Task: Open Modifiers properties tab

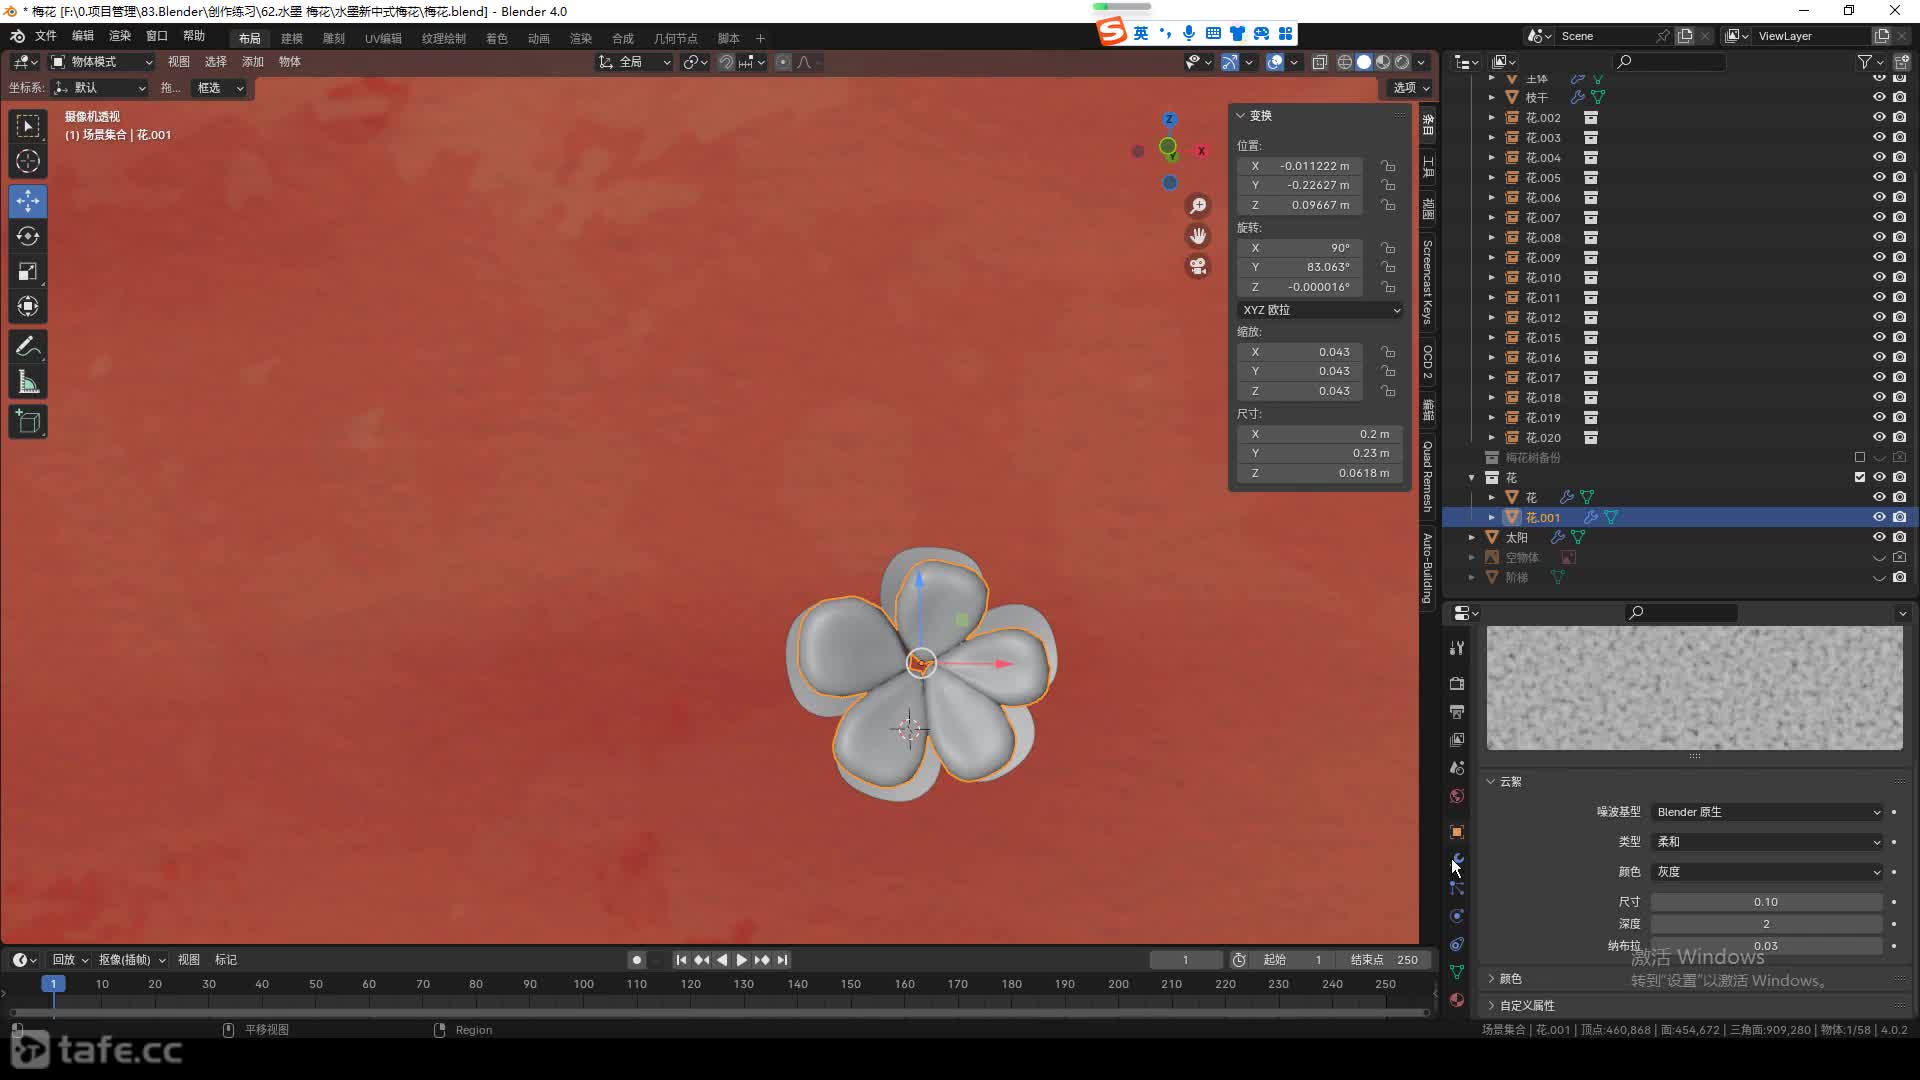Action: coord(1457,859)
